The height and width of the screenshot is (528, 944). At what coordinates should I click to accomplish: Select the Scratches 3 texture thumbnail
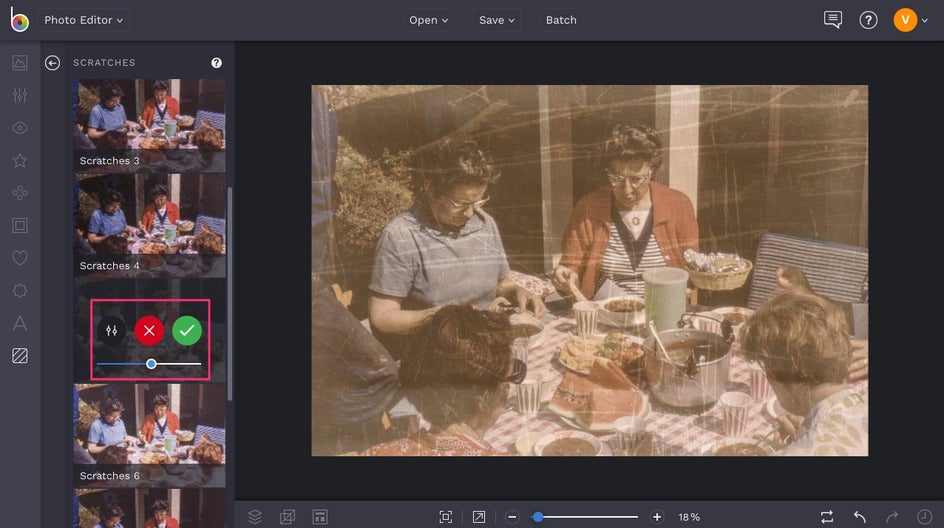[149, 125]
